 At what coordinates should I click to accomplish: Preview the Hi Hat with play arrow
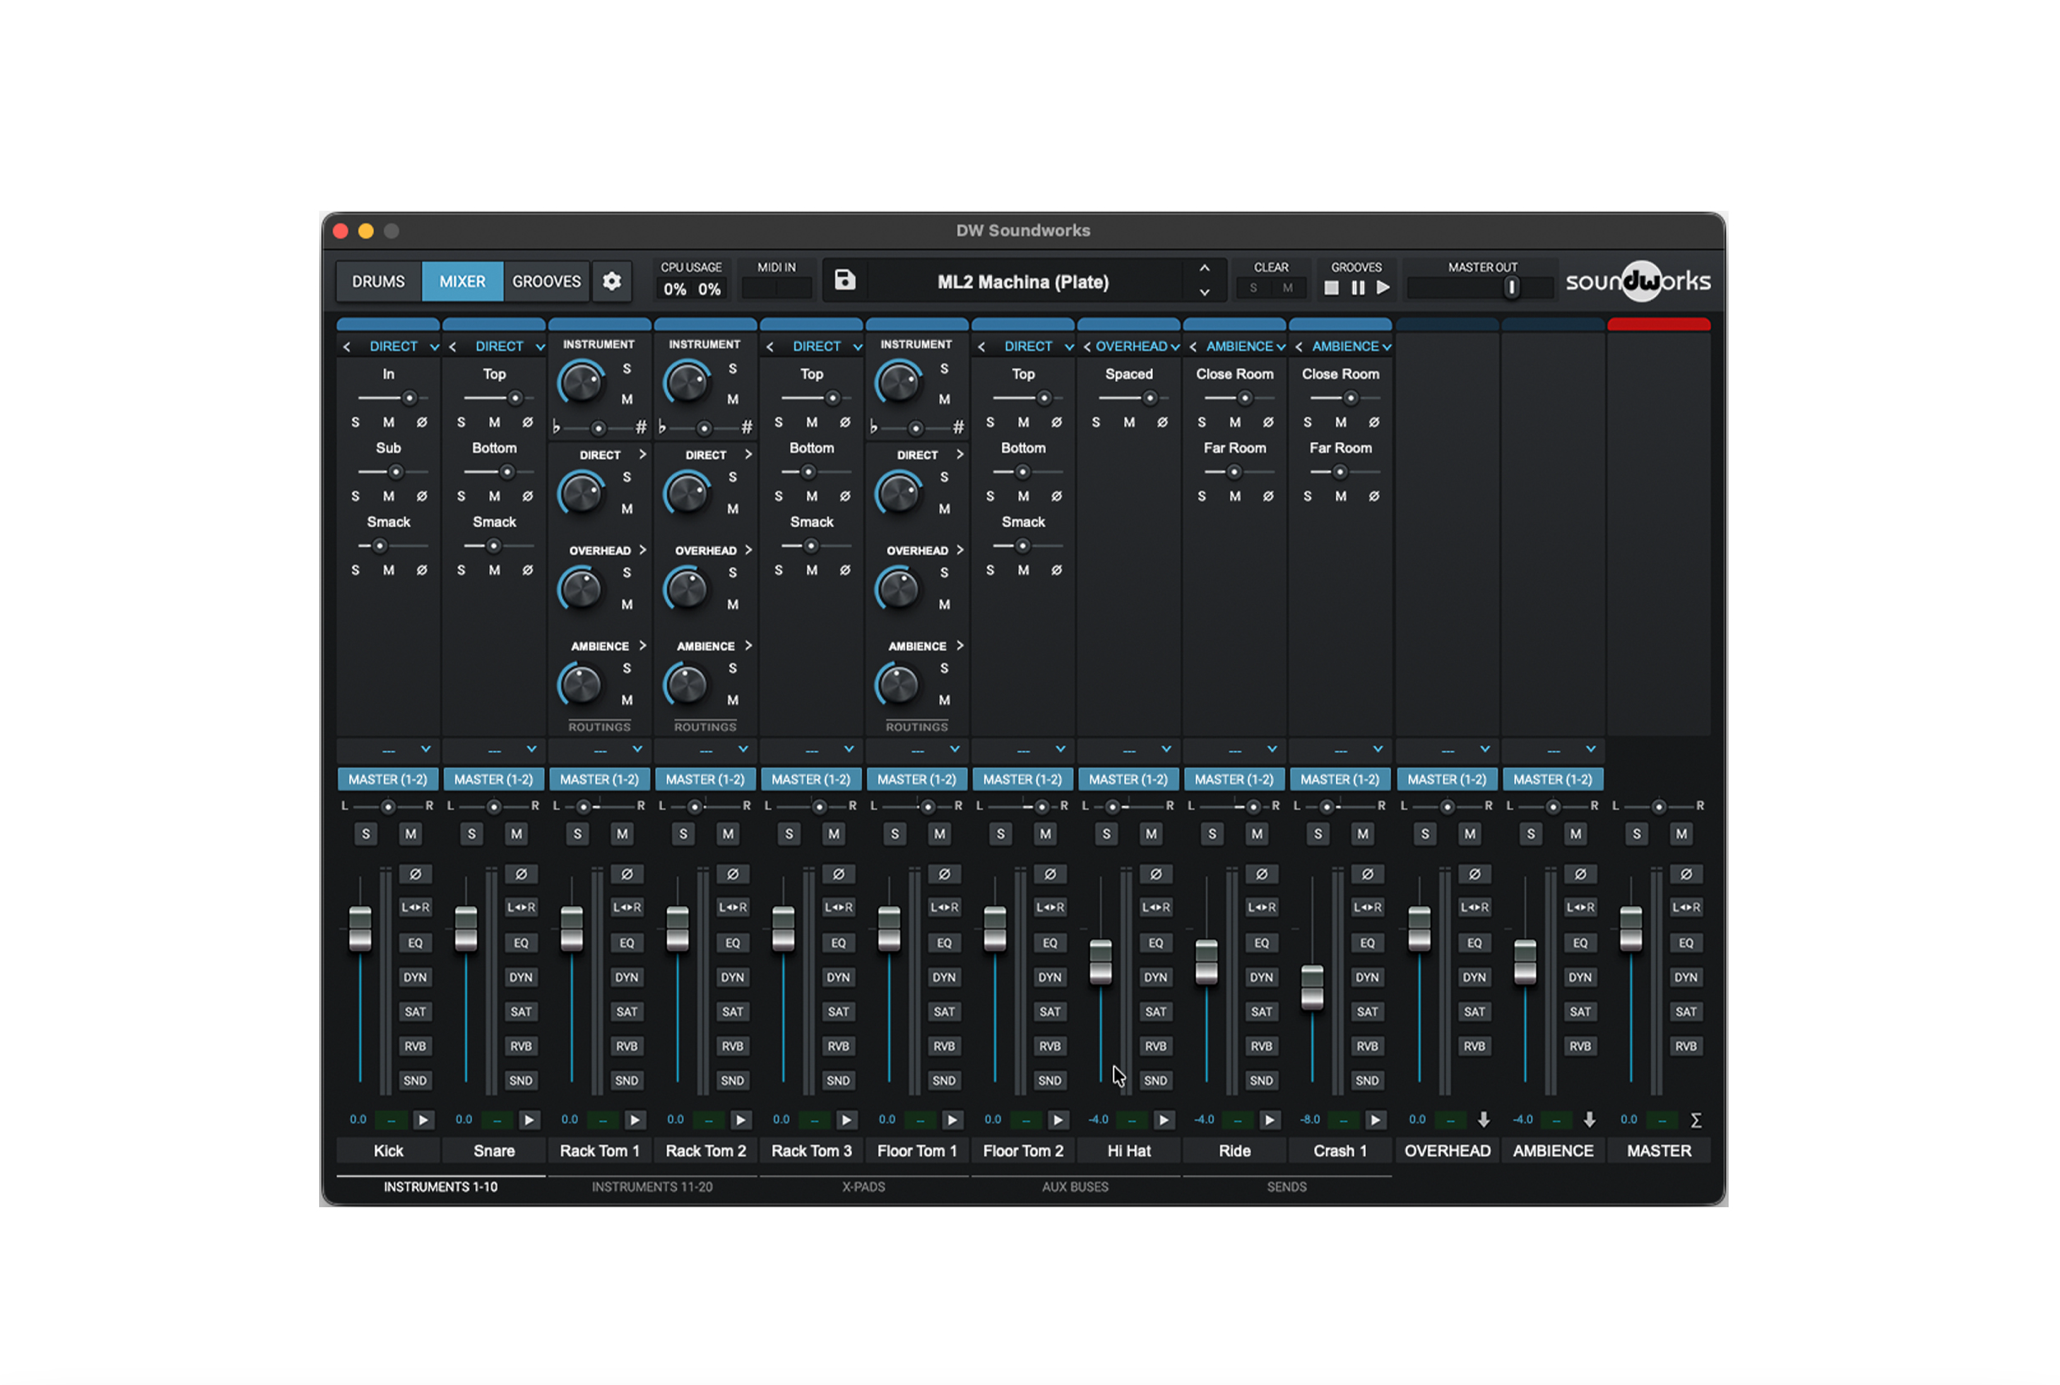coord(1163,1120)
